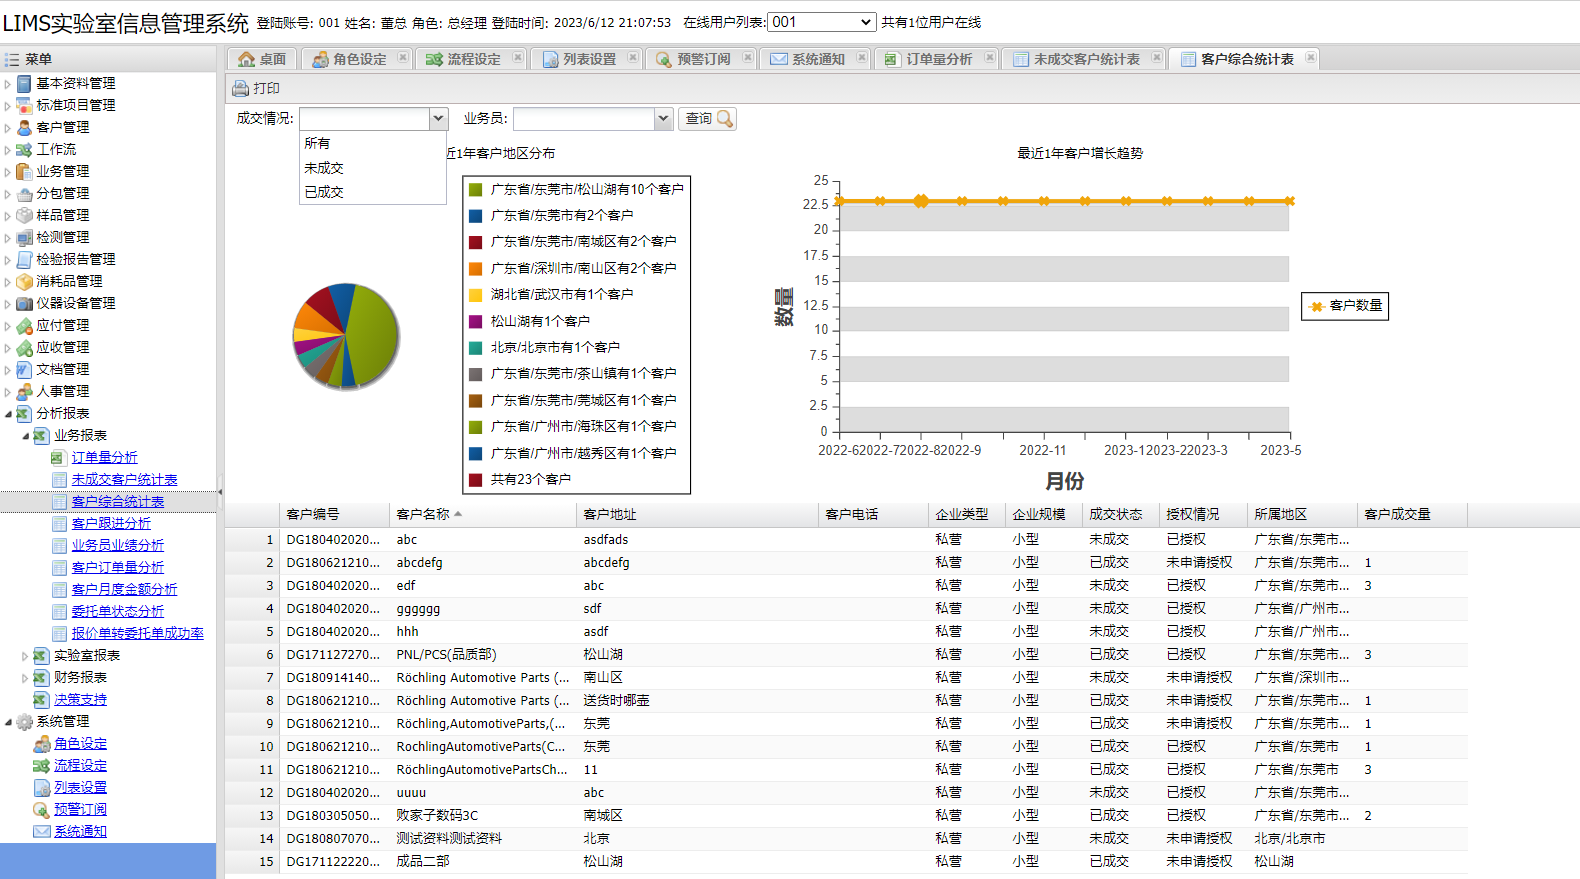This screenshot has width=1580, height=879.
Task: Open the 业务员 dropdown arrow
Action: click(663, 119)
